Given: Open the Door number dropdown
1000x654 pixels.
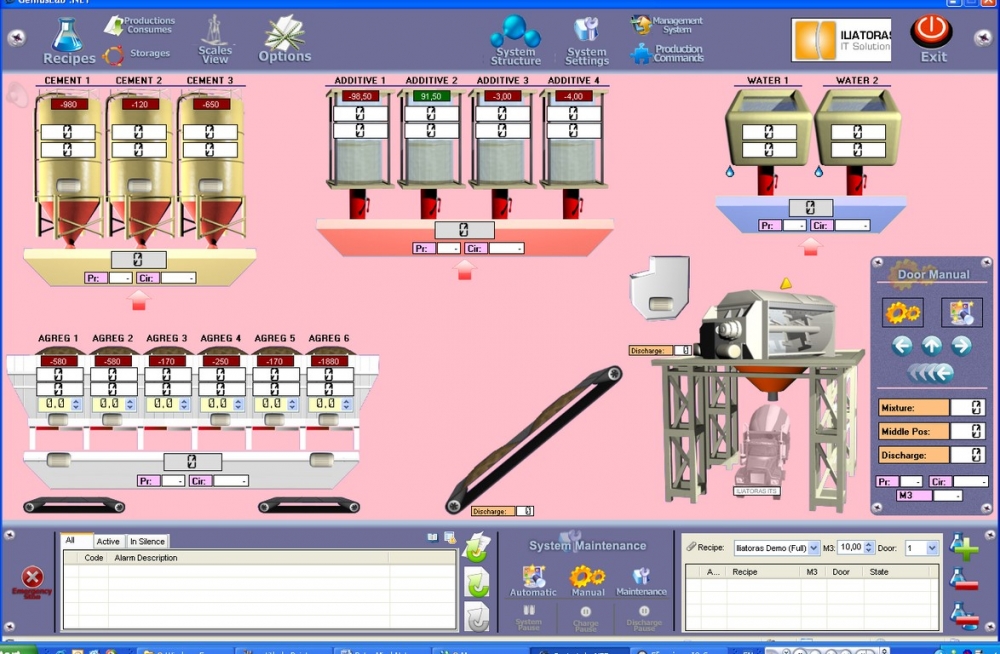Looking at the screenshot, I should click(x=932, y=548).
